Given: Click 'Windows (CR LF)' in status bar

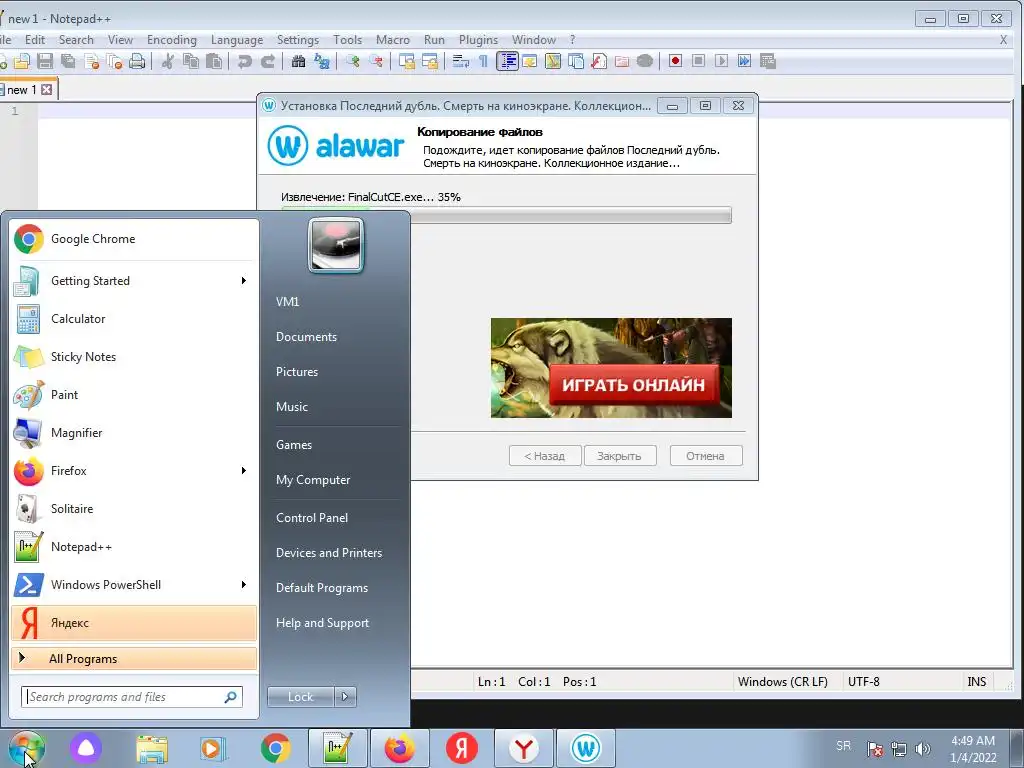Looking at the screenshot, I should click(x=782, y=682).
